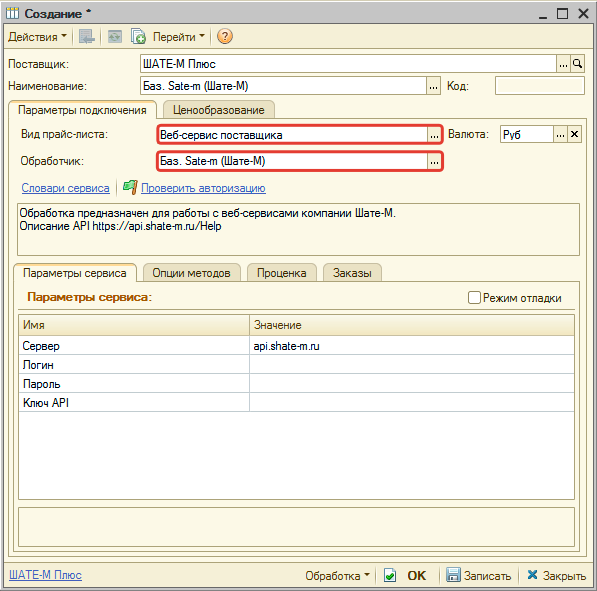Open the Действия dropdown menu
This screenshot has height=591, width=597.
pos(37,37)
